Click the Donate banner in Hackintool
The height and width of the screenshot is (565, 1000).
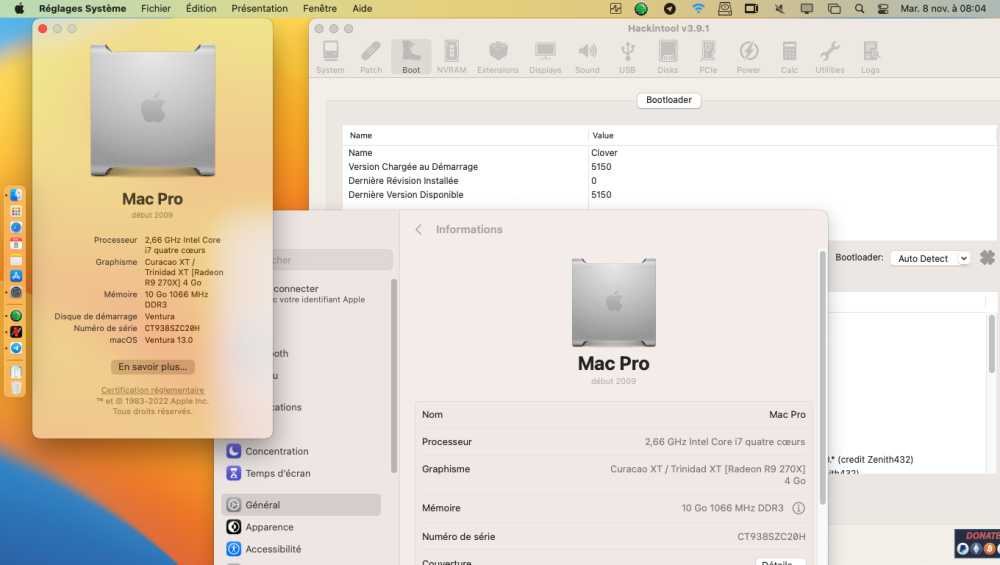pyautogui.click(x=977, y=543)
